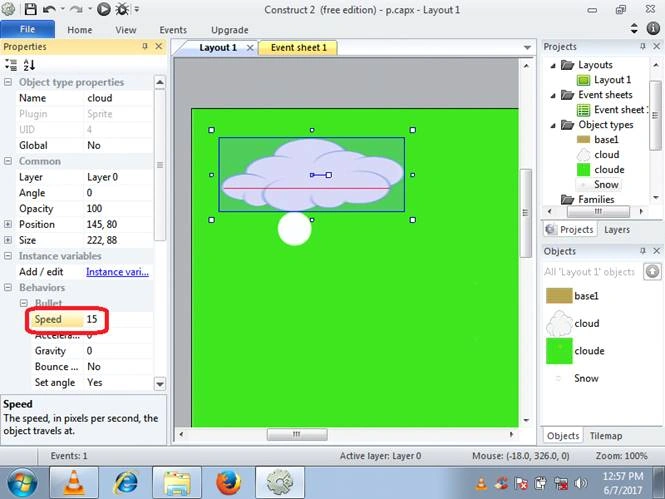The height and width of the screenshot is (499, 665).
Task: Click the properties scroll down arrow
Action: click(160, 384)
